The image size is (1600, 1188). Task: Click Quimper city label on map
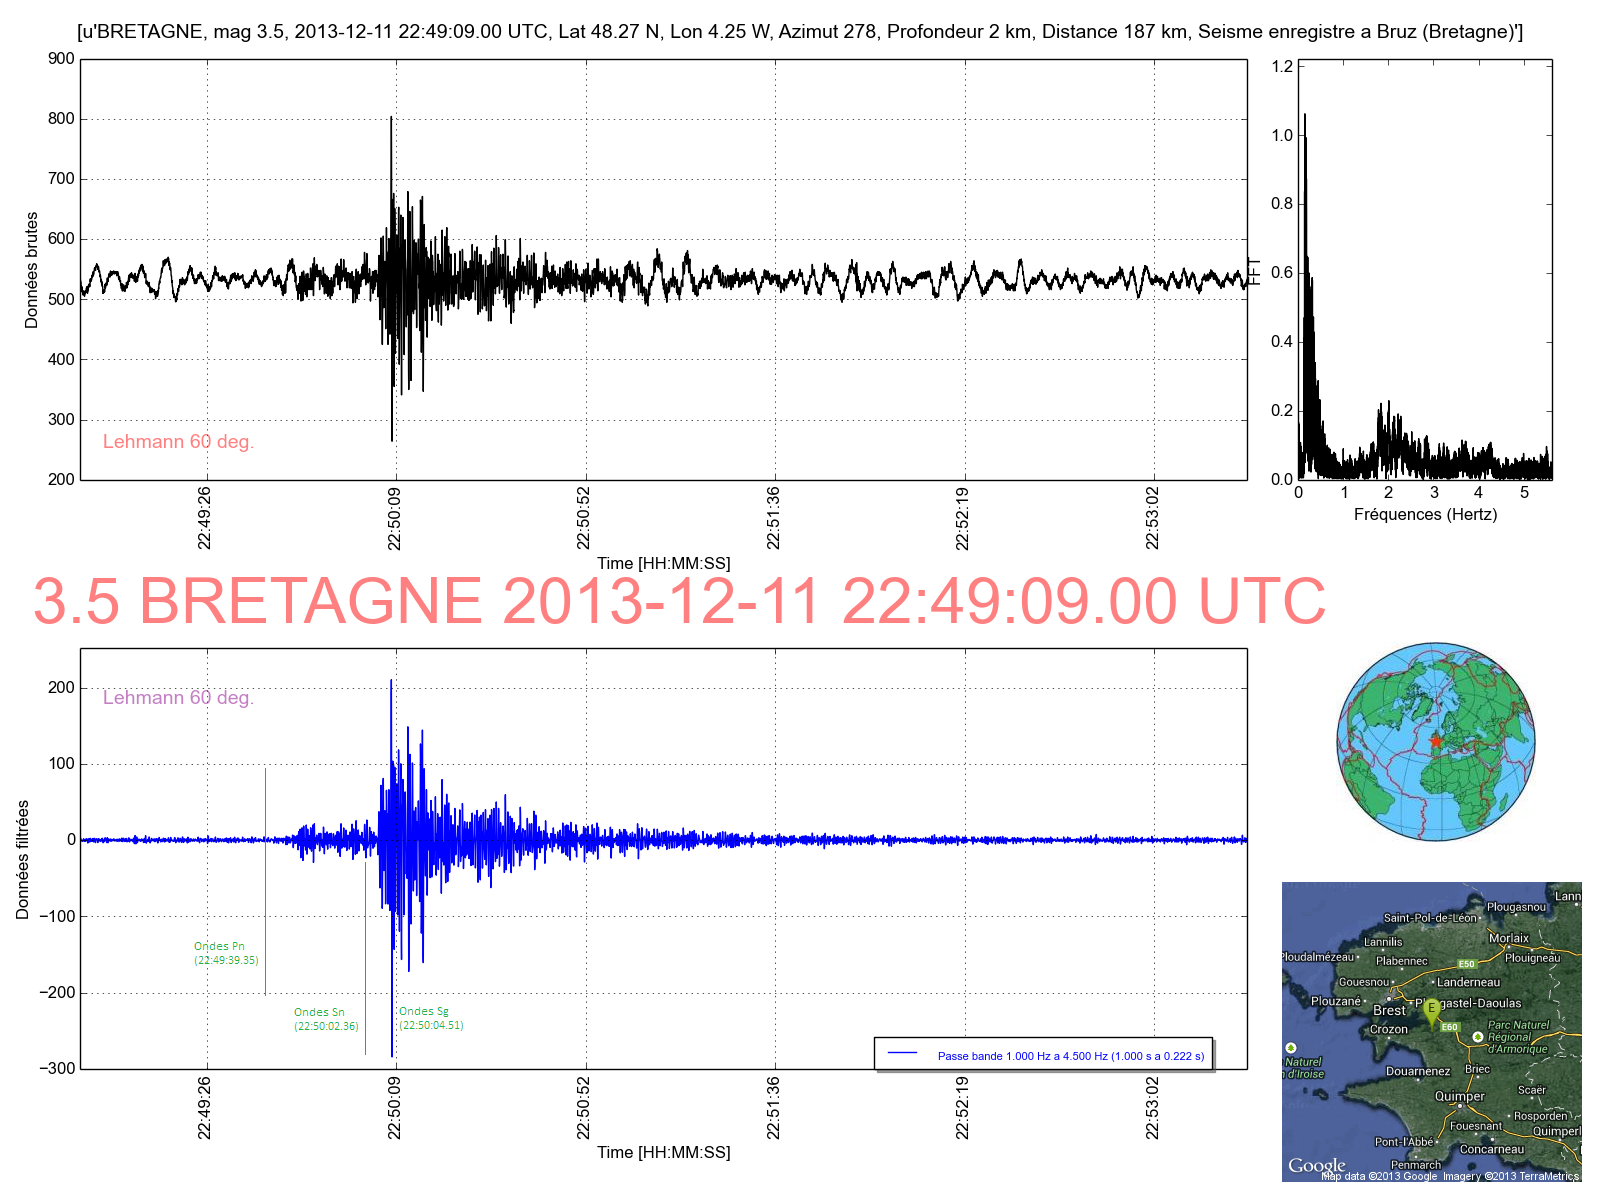pos(1459,1097)
